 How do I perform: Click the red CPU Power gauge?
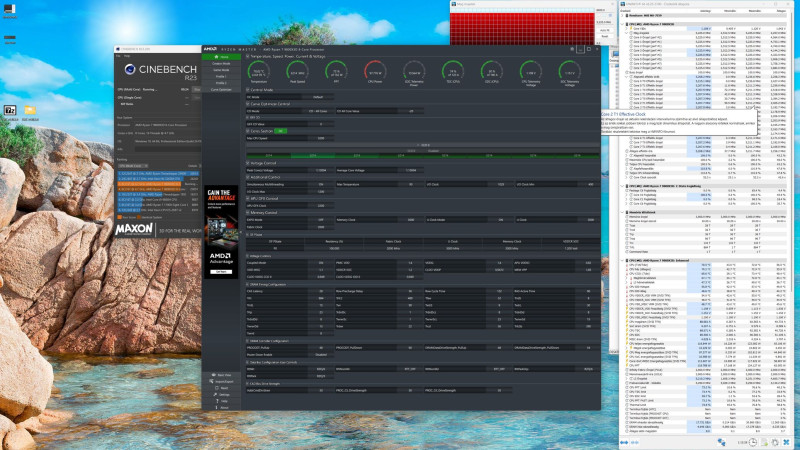pos(375,72)
